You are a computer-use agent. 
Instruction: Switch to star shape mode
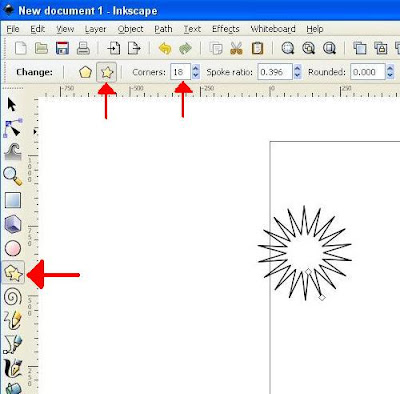107,72
